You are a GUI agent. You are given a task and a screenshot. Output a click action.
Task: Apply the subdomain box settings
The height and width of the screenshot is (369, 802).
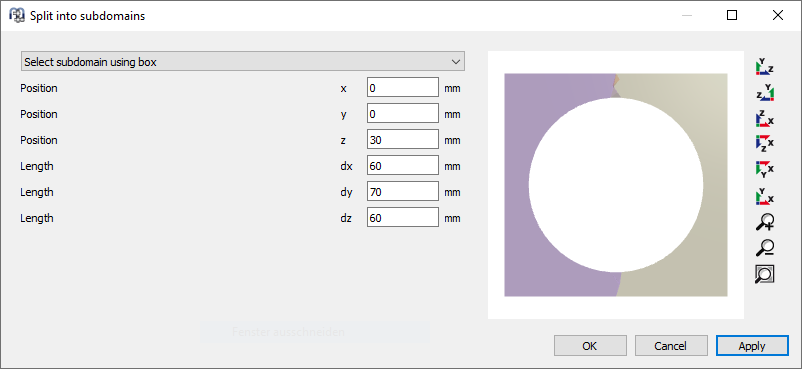[752, 346]
